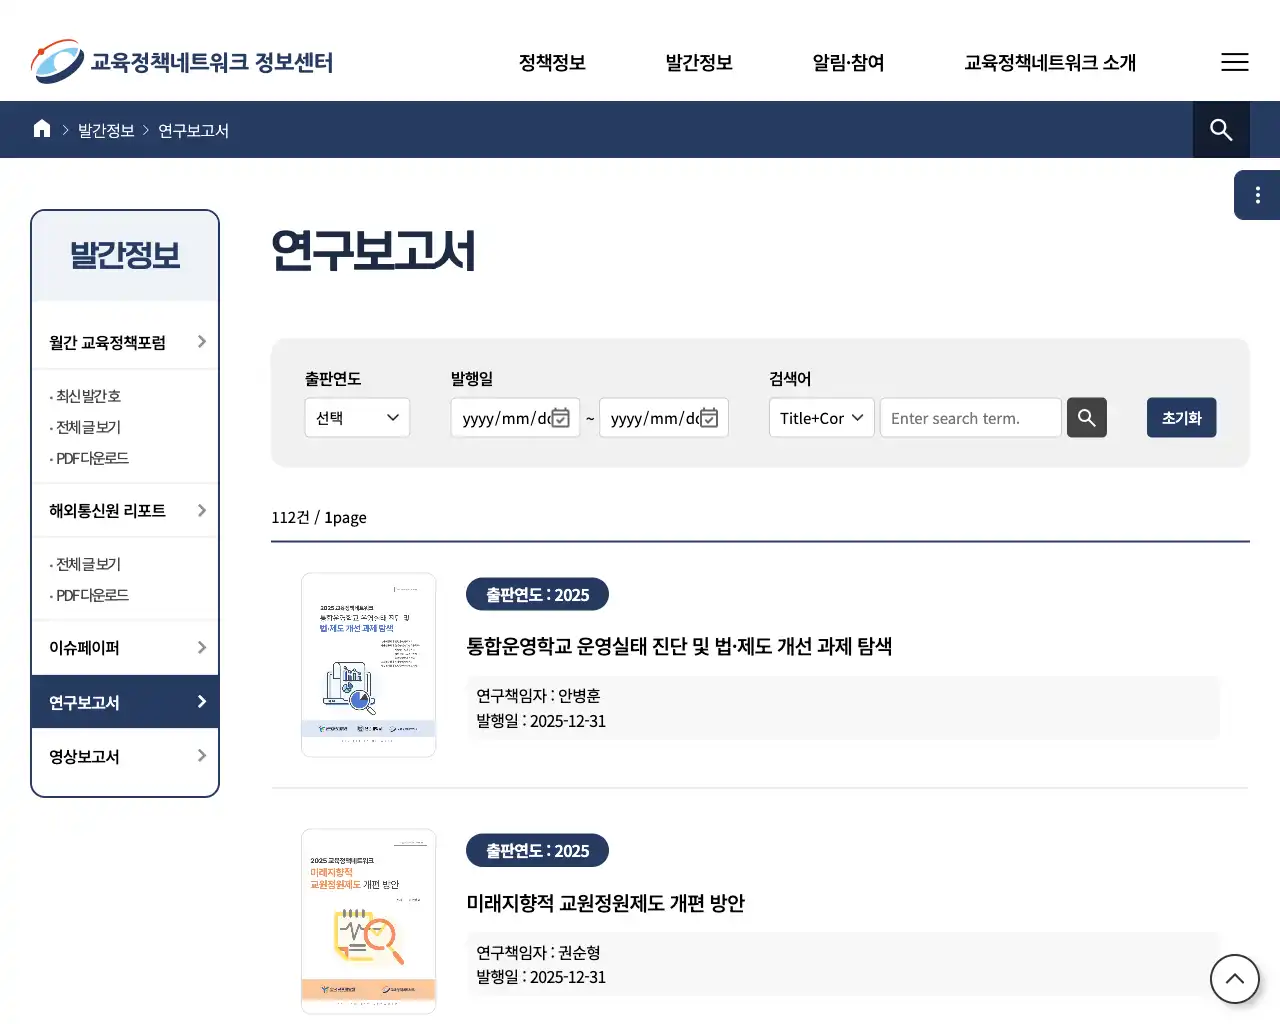This screenshot has height=1024, width=1280.
Task: Open the 발간정보 top navigation menu
Action: [698, 62]
